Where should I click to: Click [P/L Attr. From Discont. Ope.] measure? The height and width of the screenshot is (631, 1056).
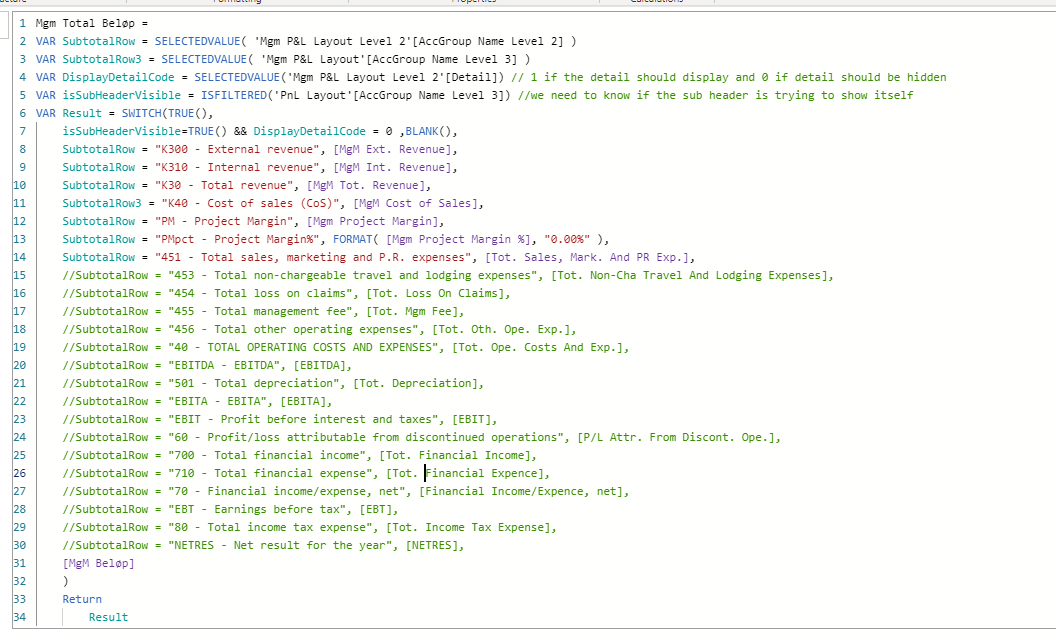click(x=675, y=437)
